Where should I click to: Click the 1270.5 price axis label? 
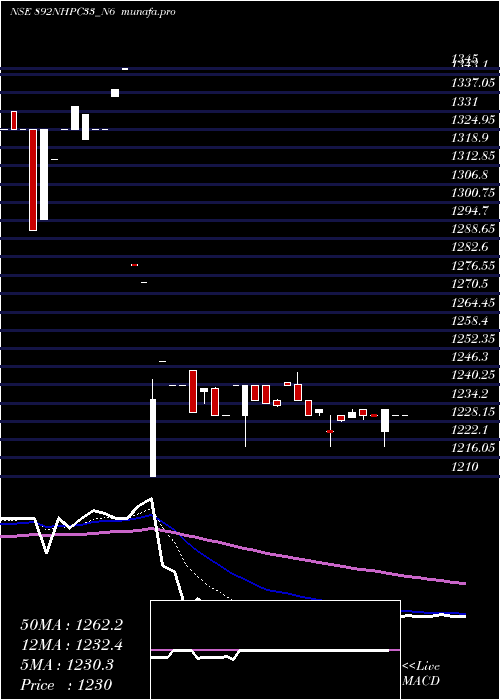tap(469, 283)
